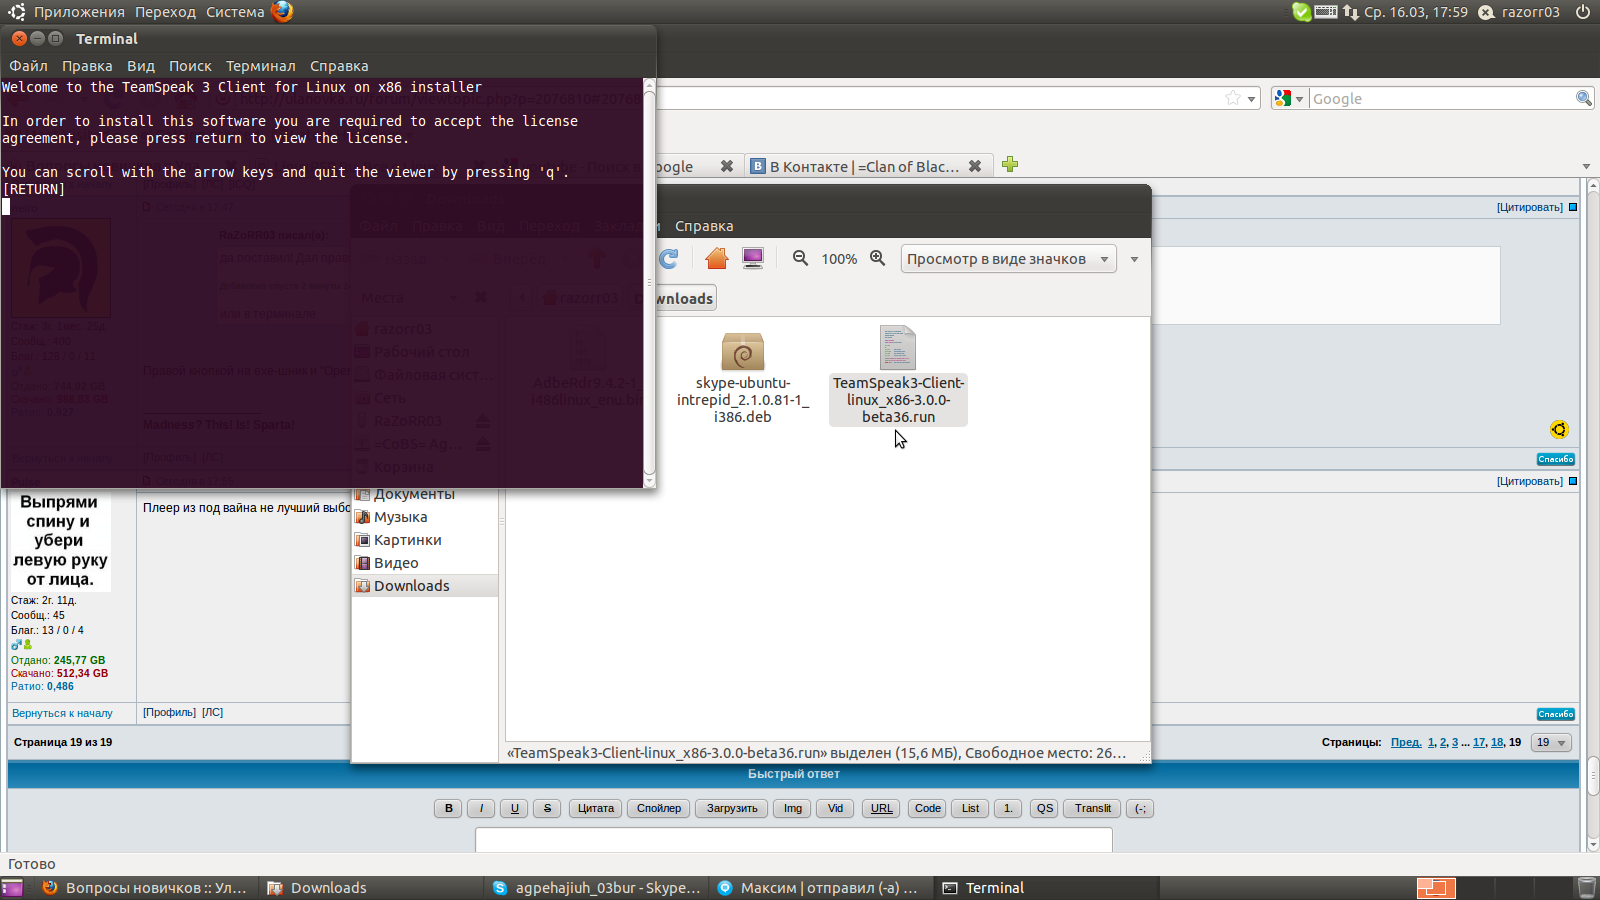Image resolution: width=1600 pixels, height=900 pixels.
Task: Click the Computer icon in file manager toolbar
Action: pyautogui.click(x=753, y=259)
